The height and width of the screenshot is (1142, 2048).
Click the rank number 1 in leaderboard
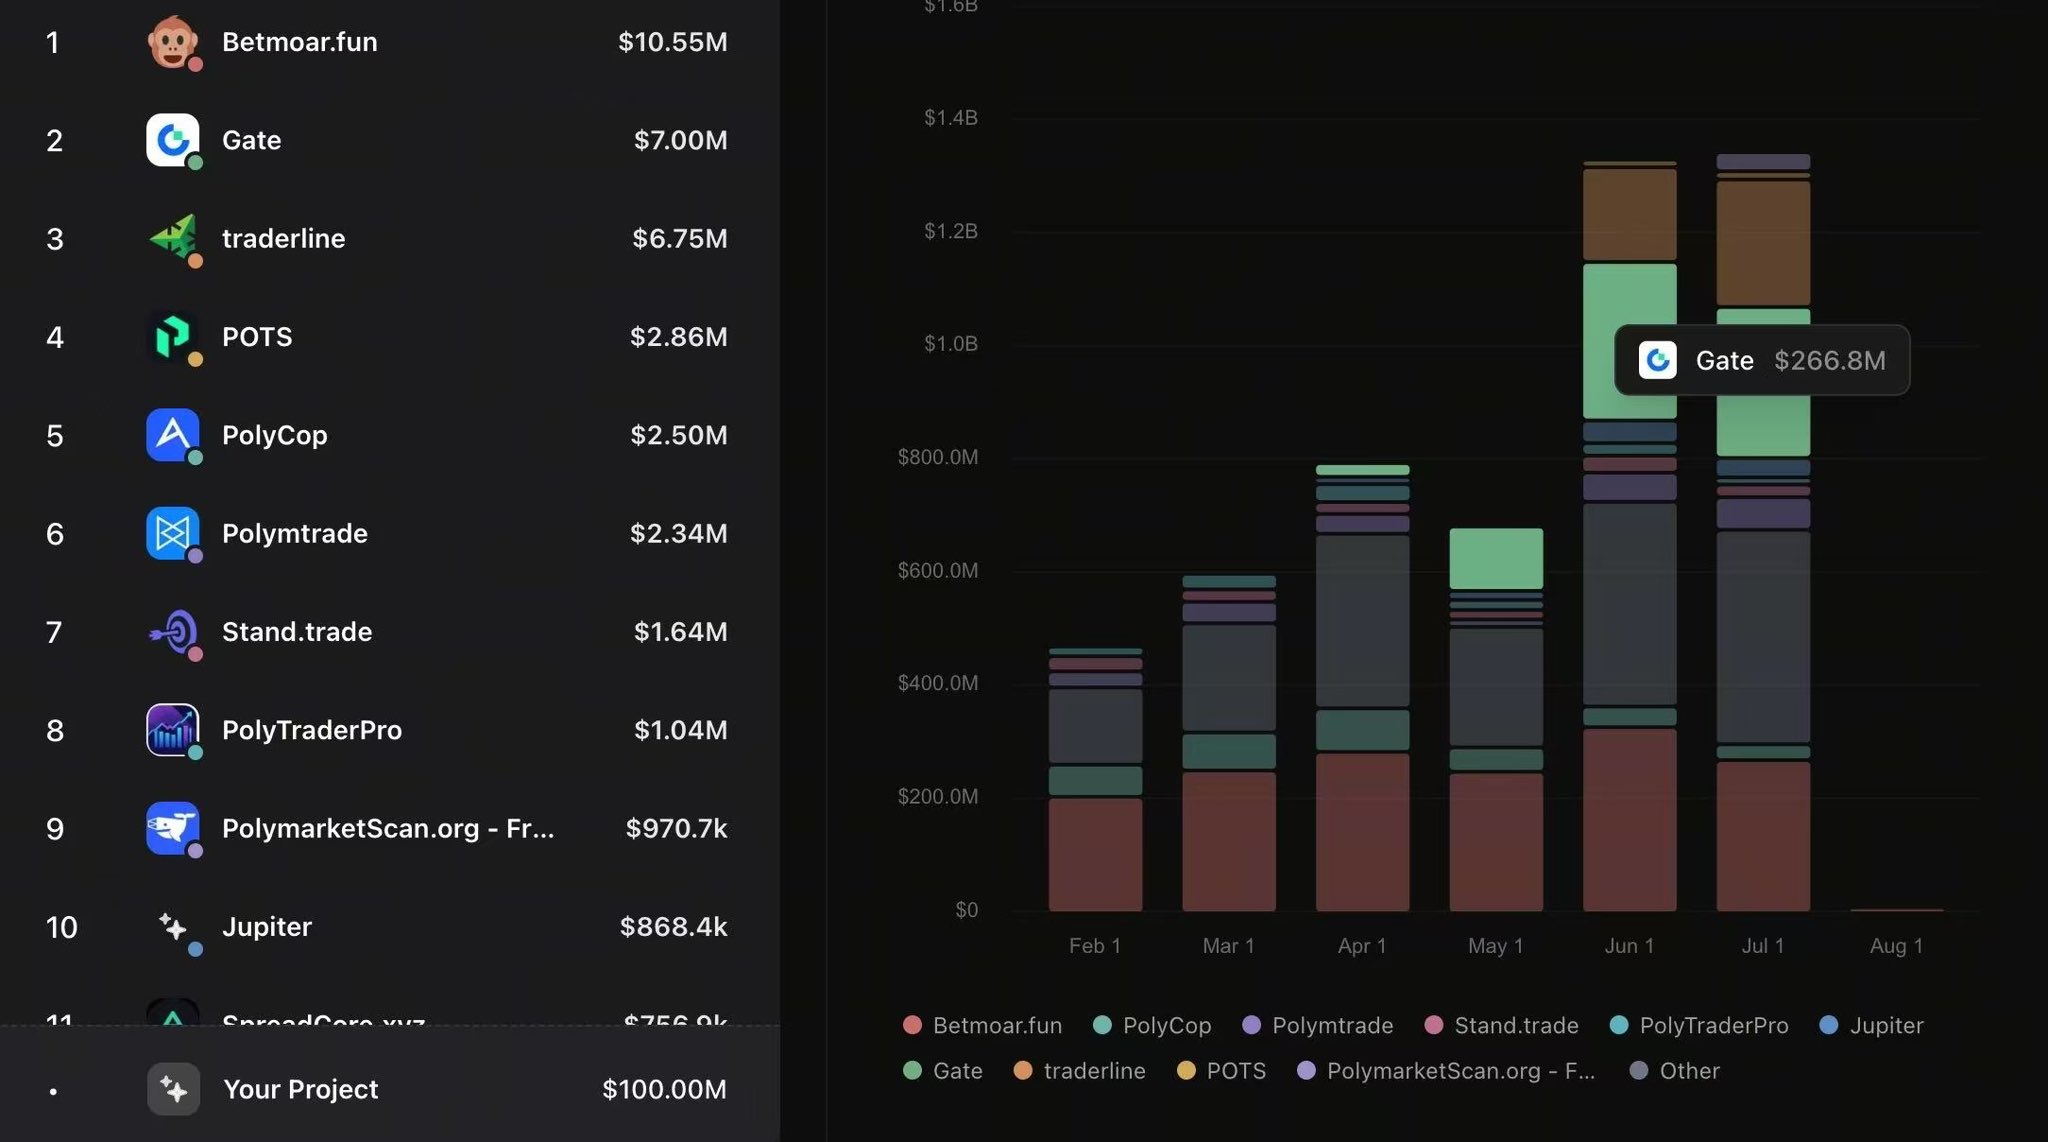pyautogui.click(x=53, y=42)
